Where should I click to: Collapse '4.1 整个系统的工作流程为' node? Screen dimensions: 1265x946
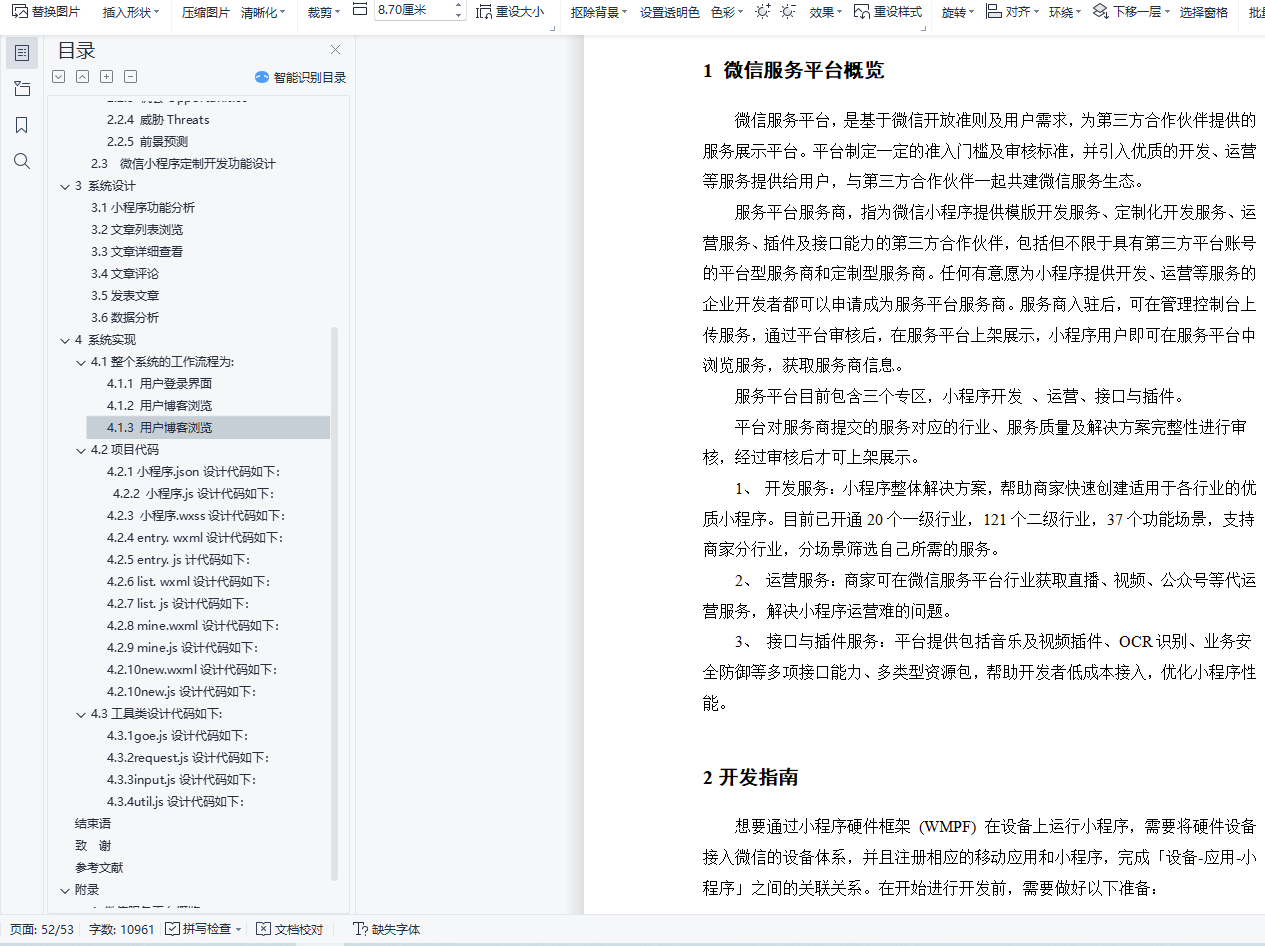click(x=81, y=362)
